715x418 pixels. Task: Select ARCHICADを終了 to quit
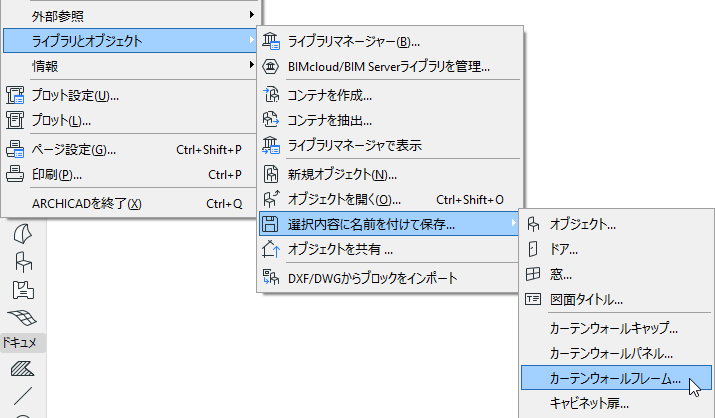click(88, 203)
